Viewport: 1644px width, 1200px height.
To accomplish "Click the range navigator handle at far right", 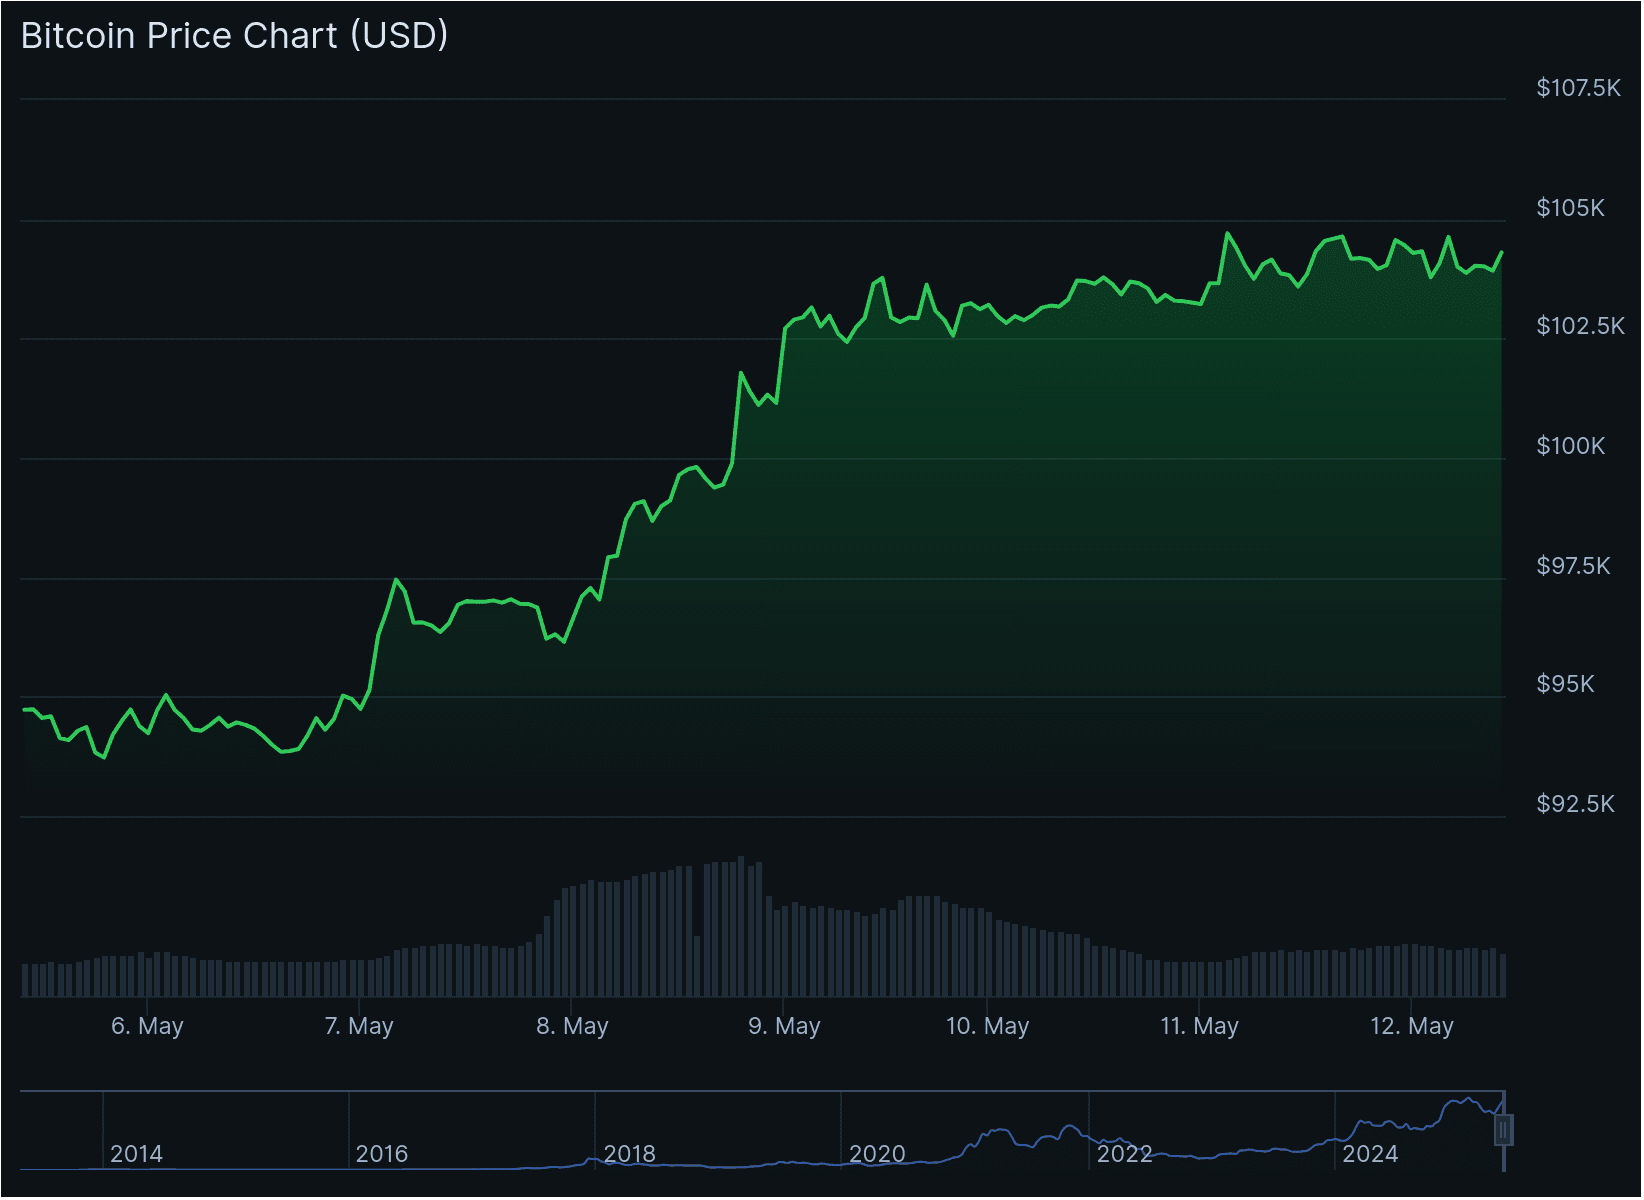I will pyautogui.click(x=1504, y=1131).
